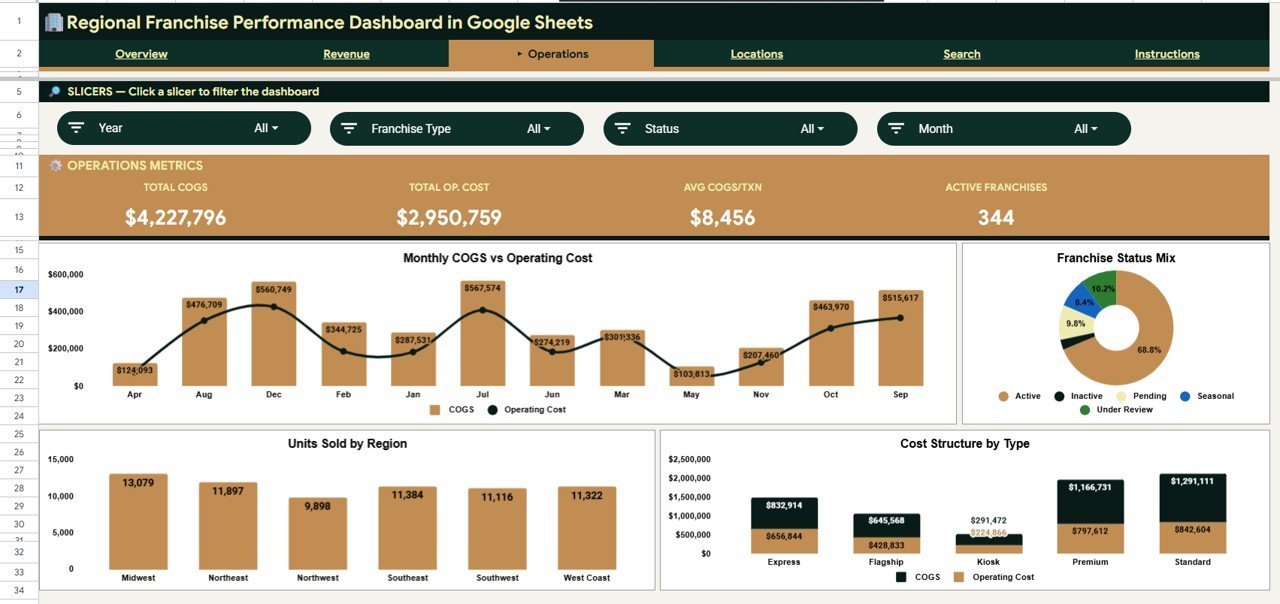Expand the Year slicer All dropdown

point(266,128)
